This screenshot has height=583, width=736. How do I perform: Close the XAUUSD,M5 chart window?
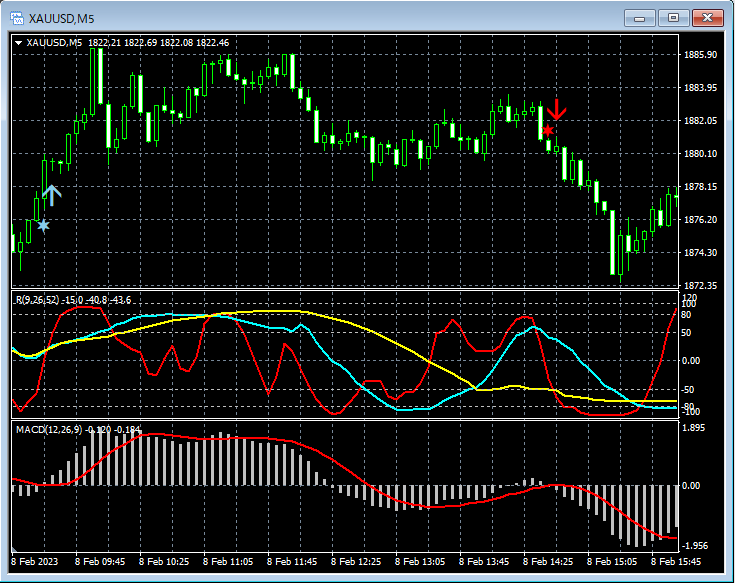click(x=708, y=18)
